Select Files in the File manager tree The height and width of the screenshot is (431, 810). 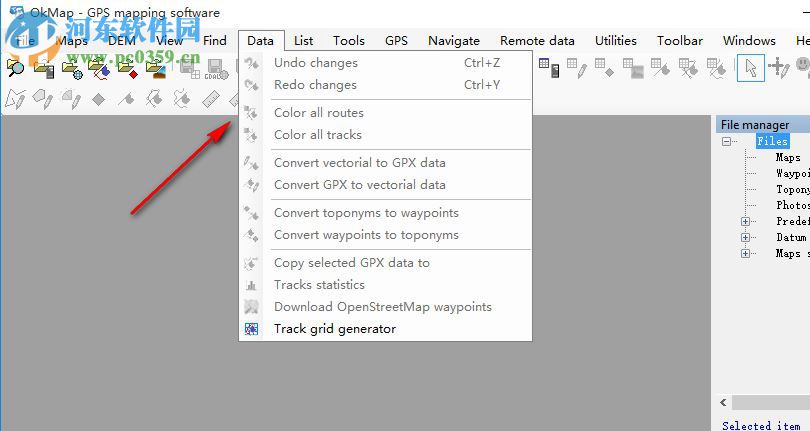pos(772,141)
